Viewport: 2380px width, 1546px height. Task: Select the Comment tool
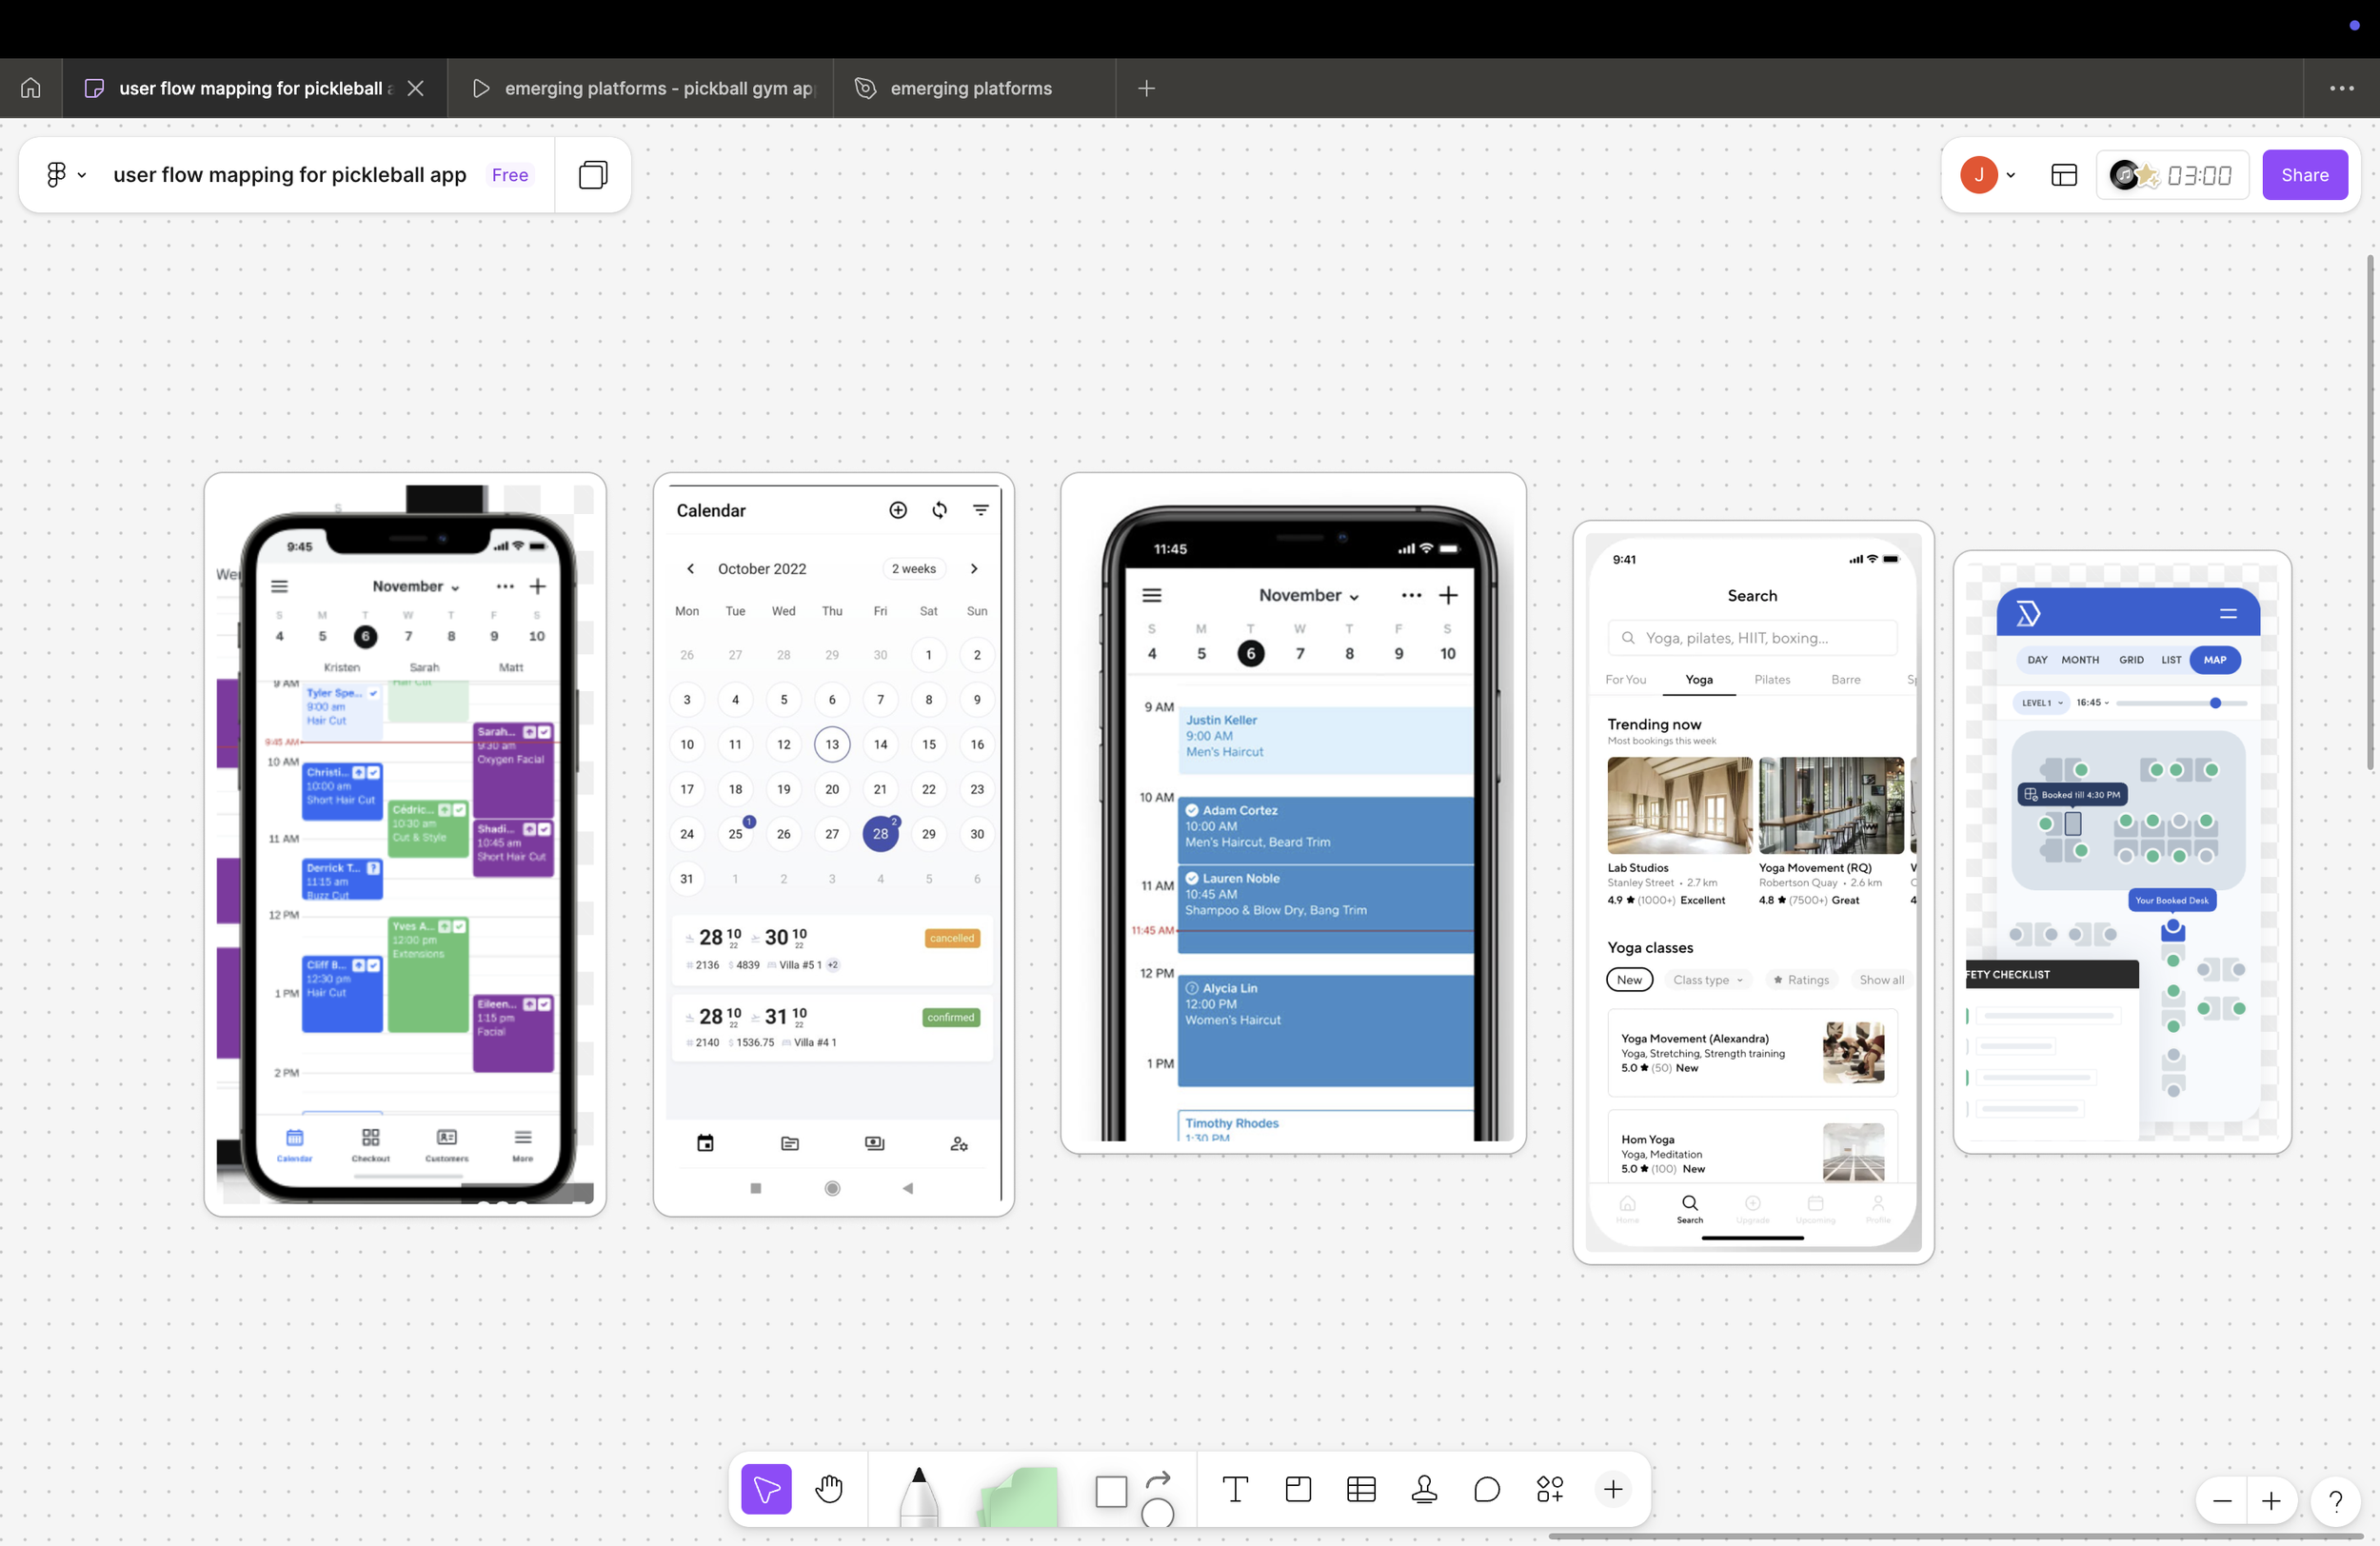[x=1487, y=1489]
